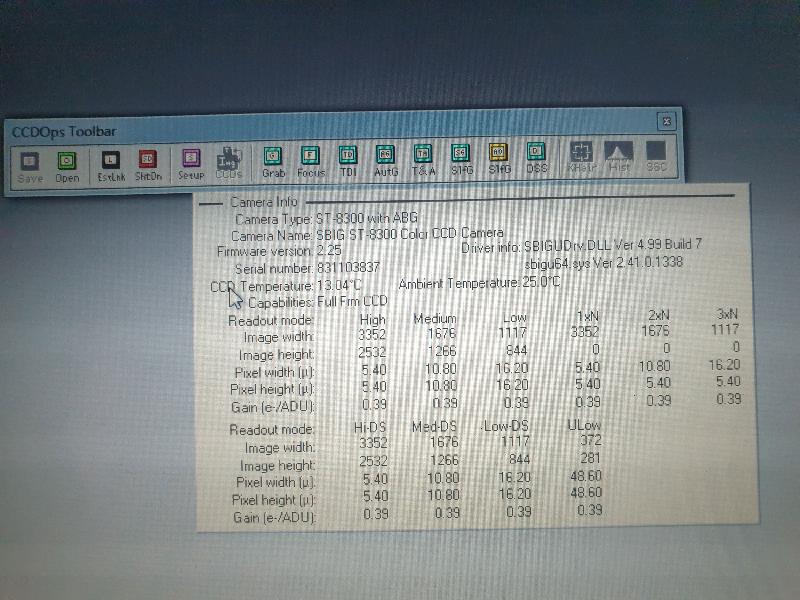Click ambient temperature value '25.0°C'
Screen dimensions: 800x600
pos(541,282)
